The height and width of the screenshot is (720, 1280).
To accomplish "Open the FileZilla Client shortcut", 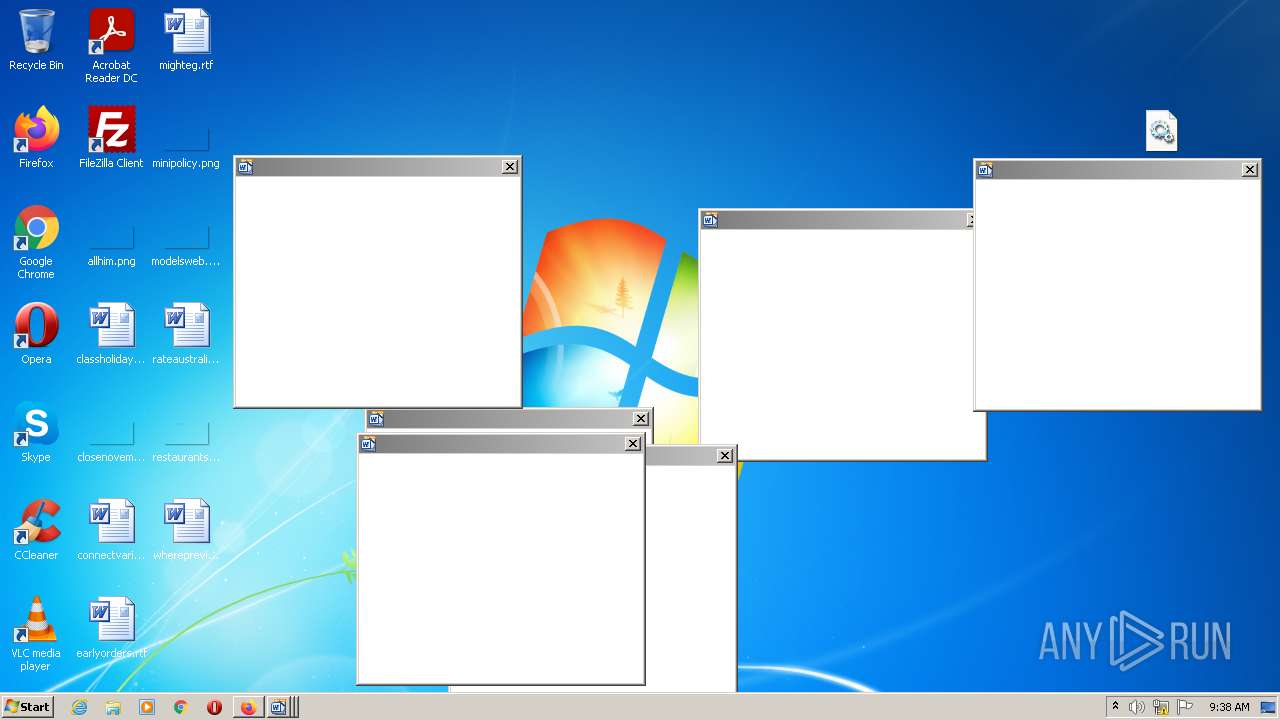I will click(x=111, y=137).
